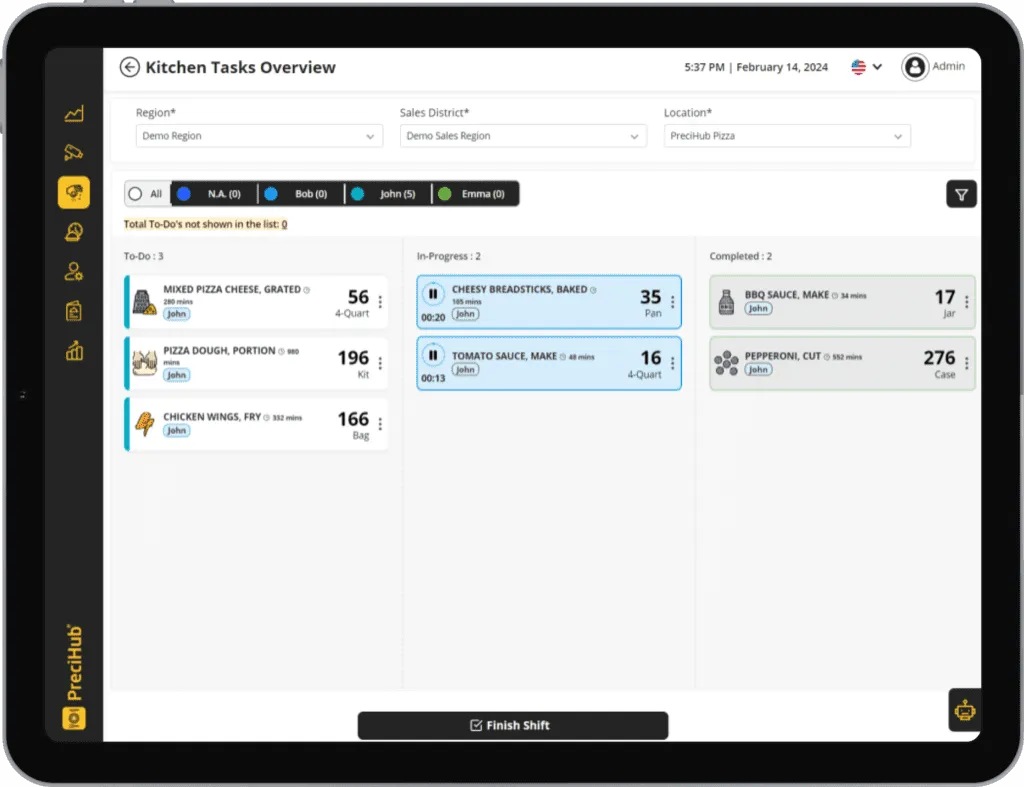Open the Mixed Pizza Cheese, Grated task name
Screen dimensions: 1024x787
pyautogui.click(x=232, y=289)
